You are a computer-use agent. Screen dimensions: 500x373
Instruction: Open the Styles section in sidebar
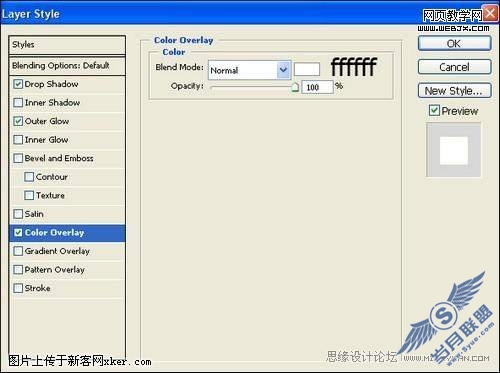click(x=67, y=45)
